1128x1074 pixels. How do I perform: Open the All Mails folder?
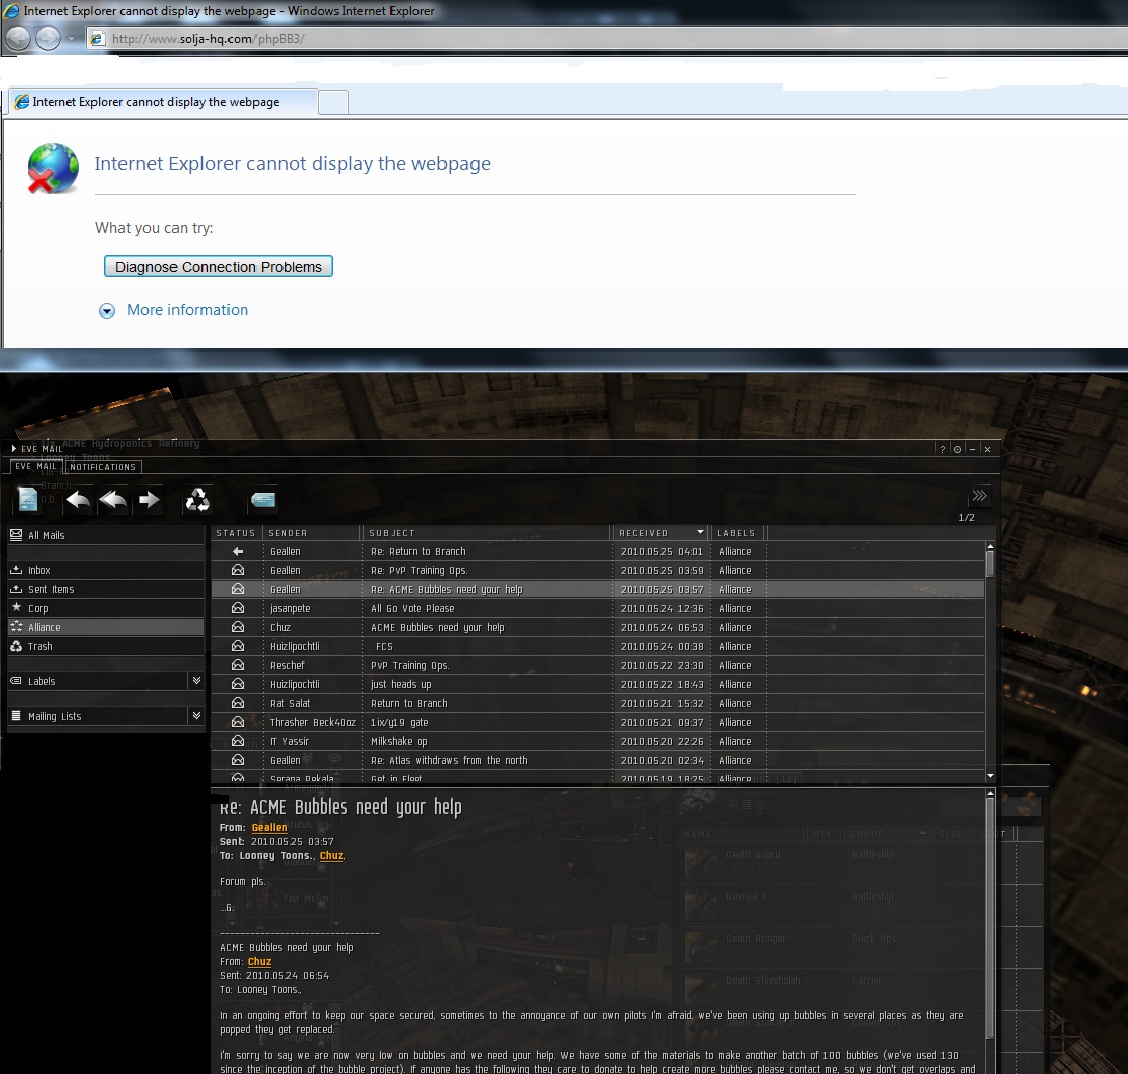[x=106, y=535]
